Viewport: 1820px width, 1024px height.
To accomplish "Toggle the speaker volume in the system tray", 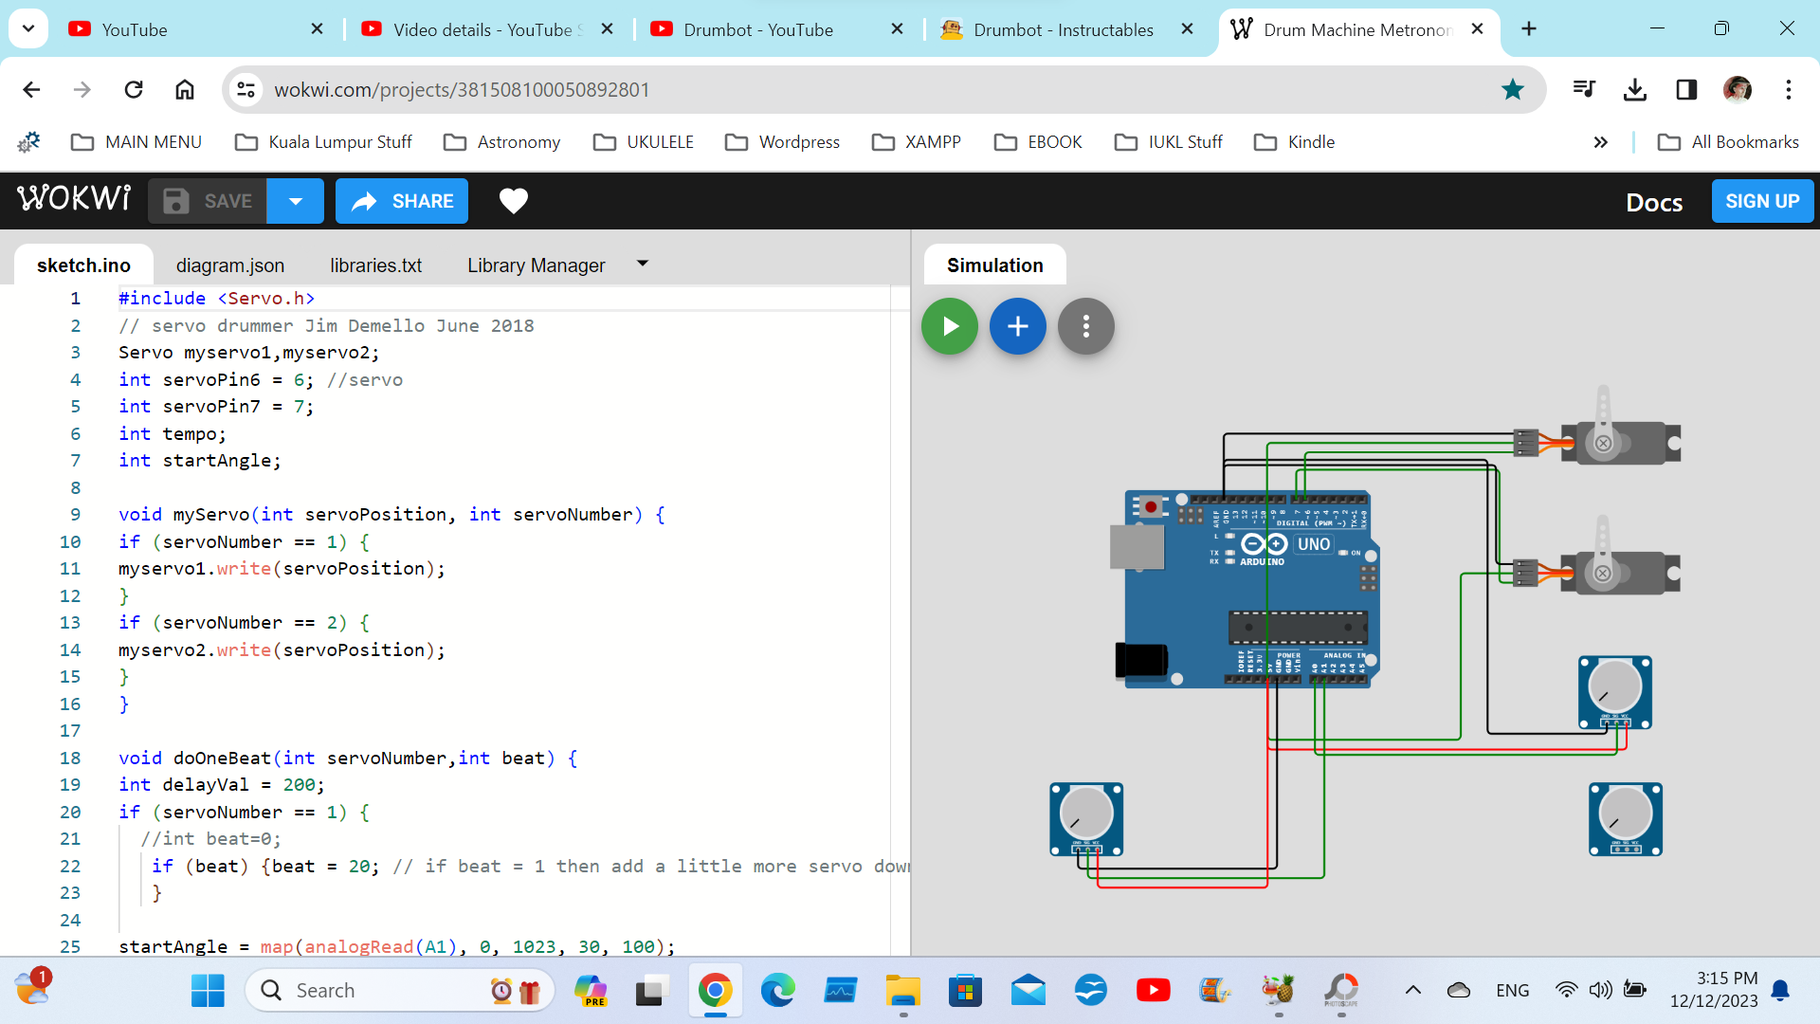I will tap(1601, 990).
